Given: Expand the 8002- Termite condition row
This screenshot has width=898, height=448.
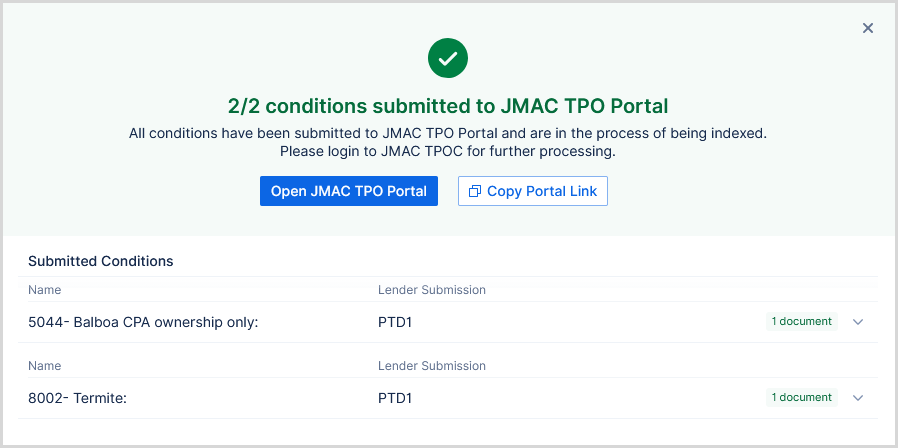Looking at the screenshot, I should tap(857, 398).
